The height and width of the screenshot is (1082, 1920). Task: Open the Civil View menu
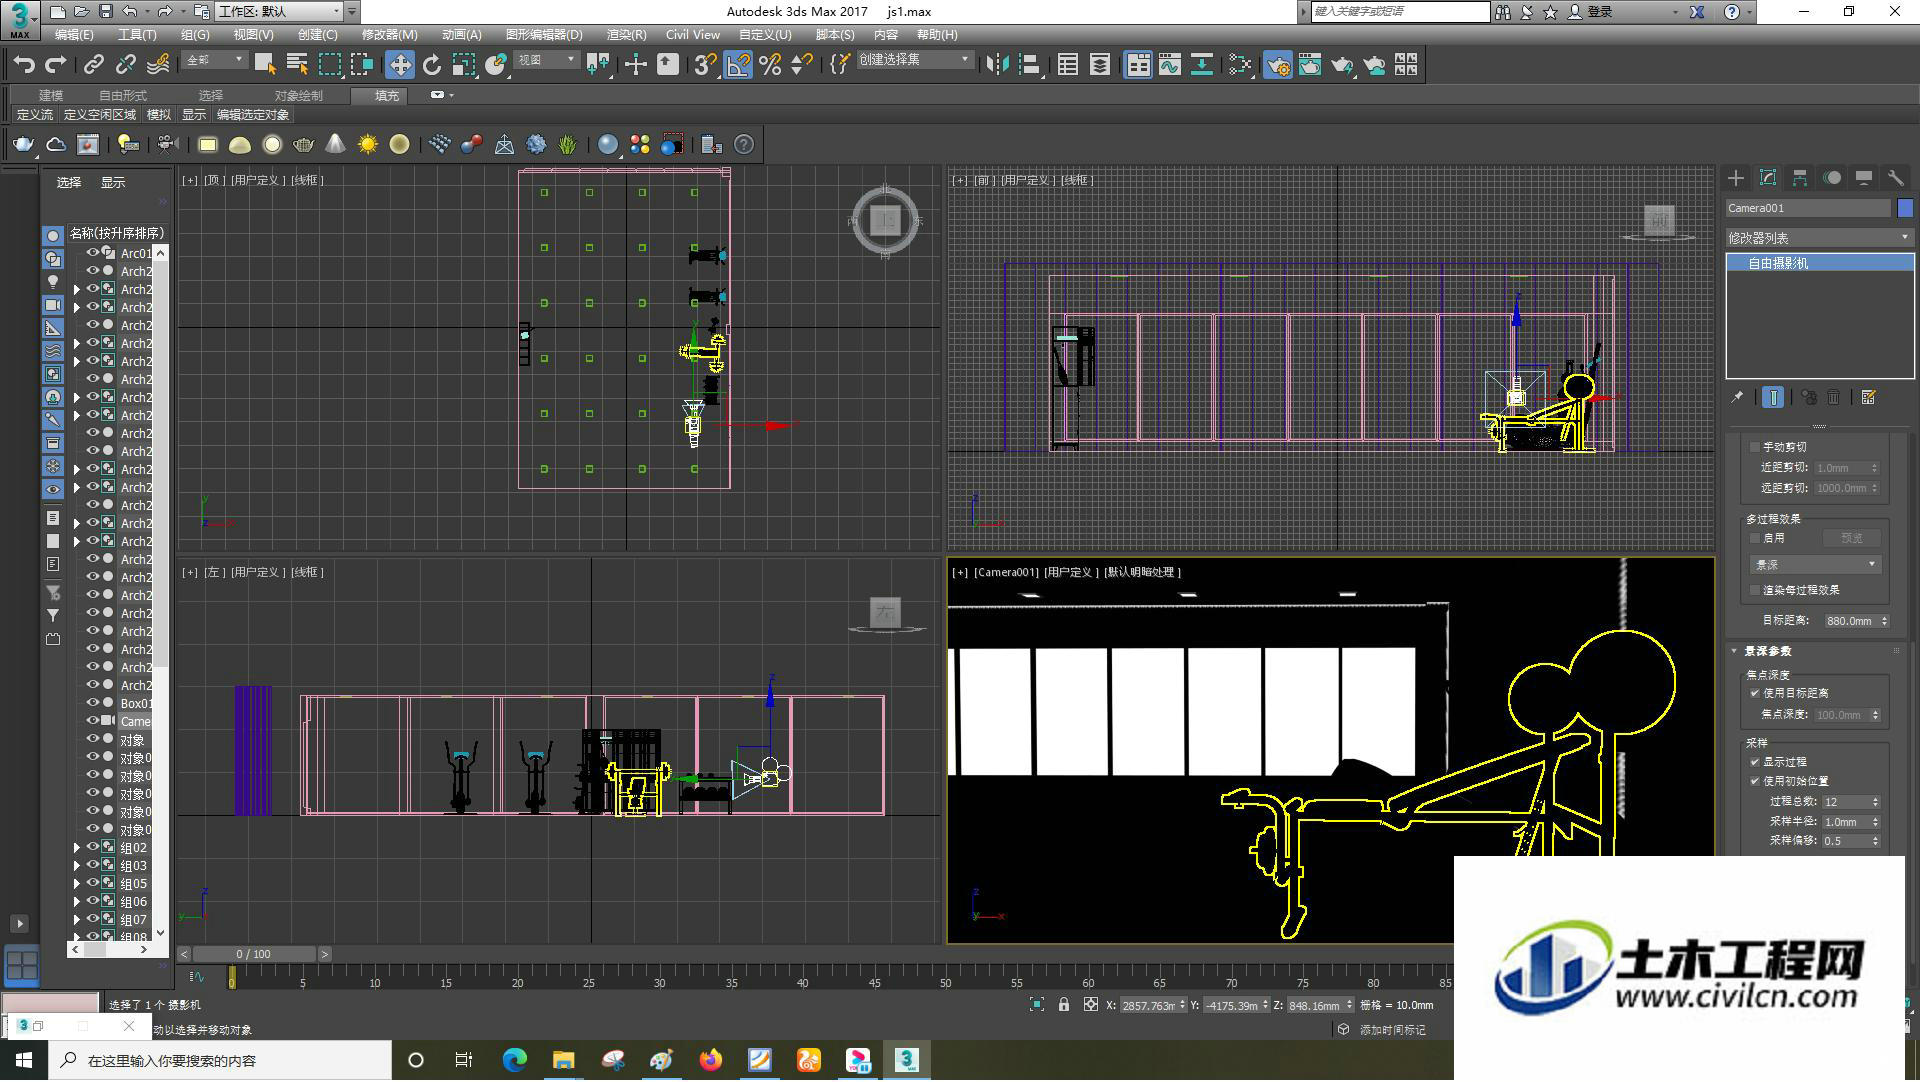coord(693,34)
